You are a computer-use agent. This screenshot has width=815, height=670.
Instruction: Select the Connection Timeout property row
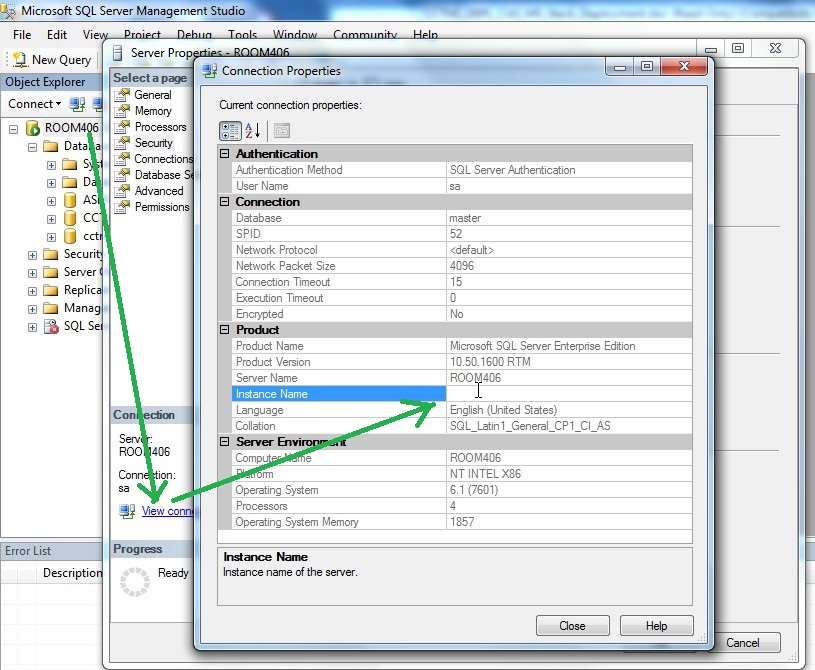click(x=462, y=282)
